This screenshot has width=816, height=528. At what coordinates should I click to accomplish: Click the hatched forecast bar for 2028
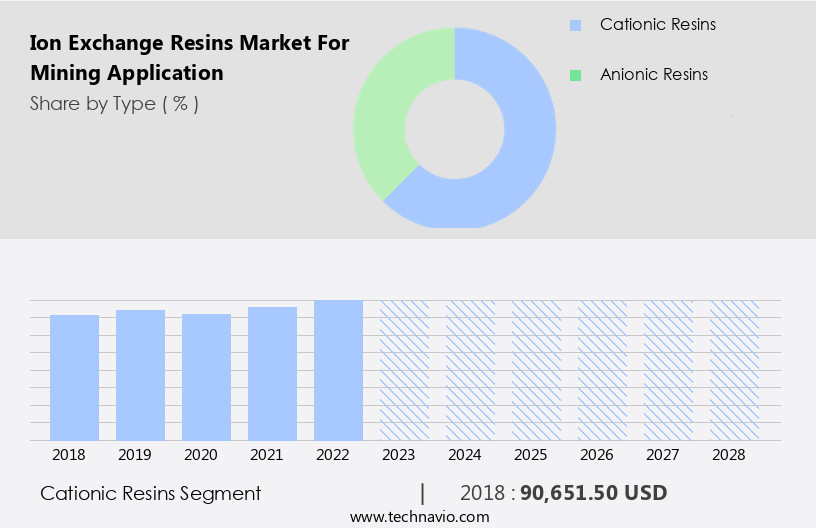[734, 370]
